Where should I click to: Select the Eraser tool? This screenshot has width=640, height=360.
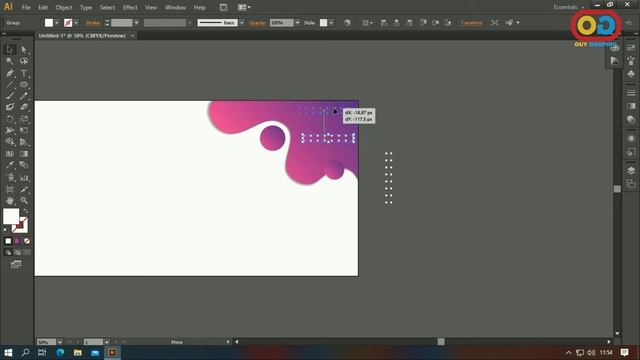click(x=24, y=107)
